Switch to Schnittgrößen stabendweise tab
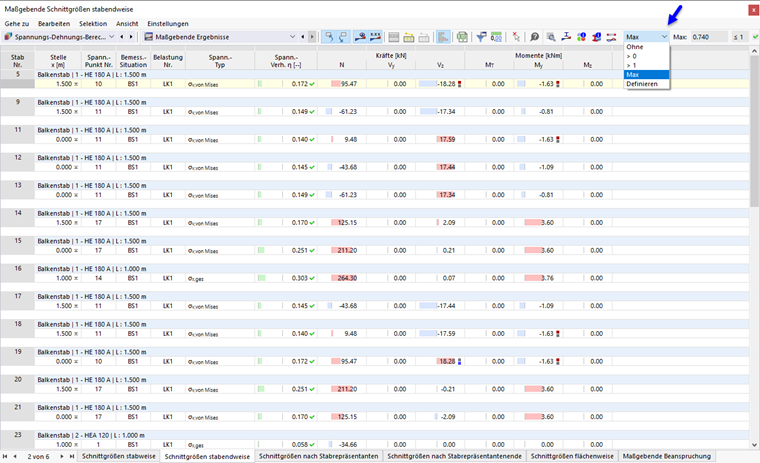 pyautogui.click(x=207, y=456)
